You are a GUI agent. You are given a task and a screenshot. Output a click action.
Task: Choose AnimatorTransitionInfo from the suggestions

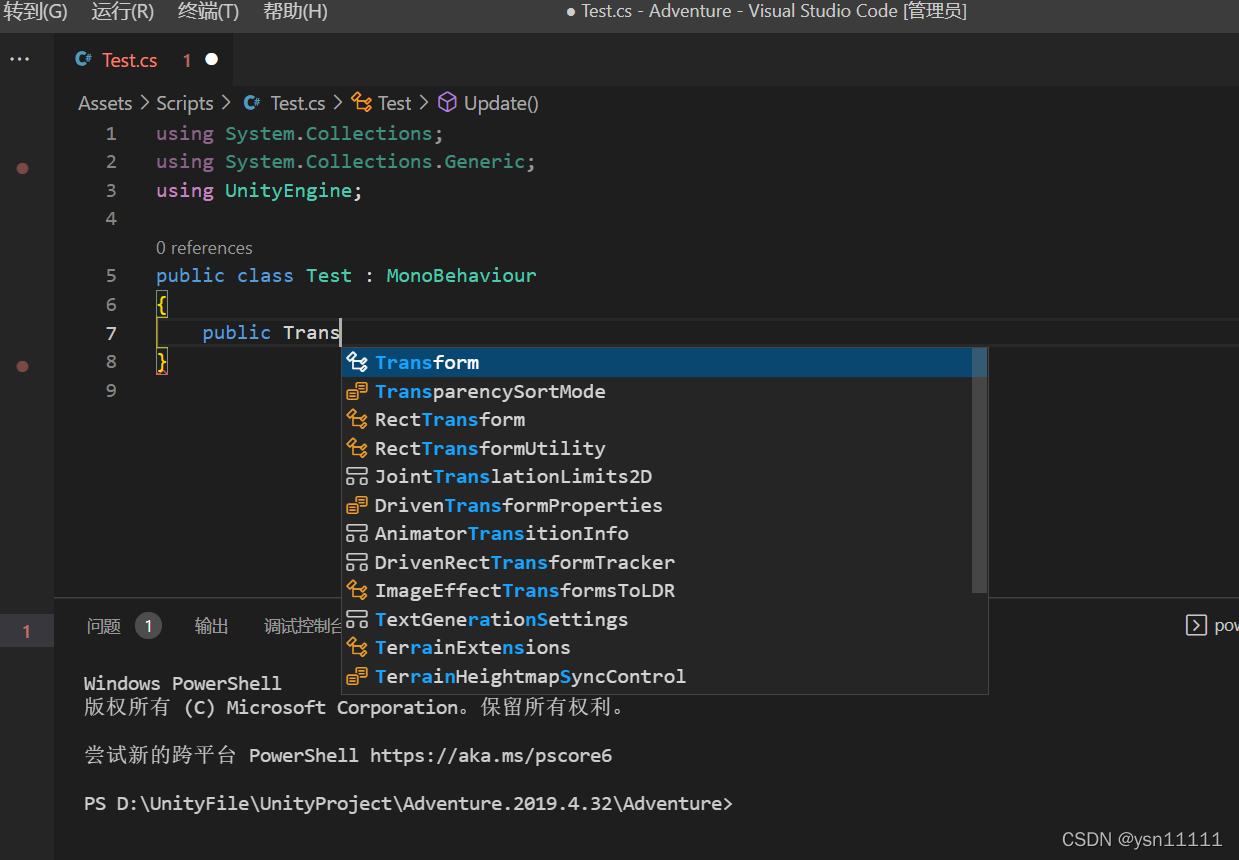click(657, 533)
